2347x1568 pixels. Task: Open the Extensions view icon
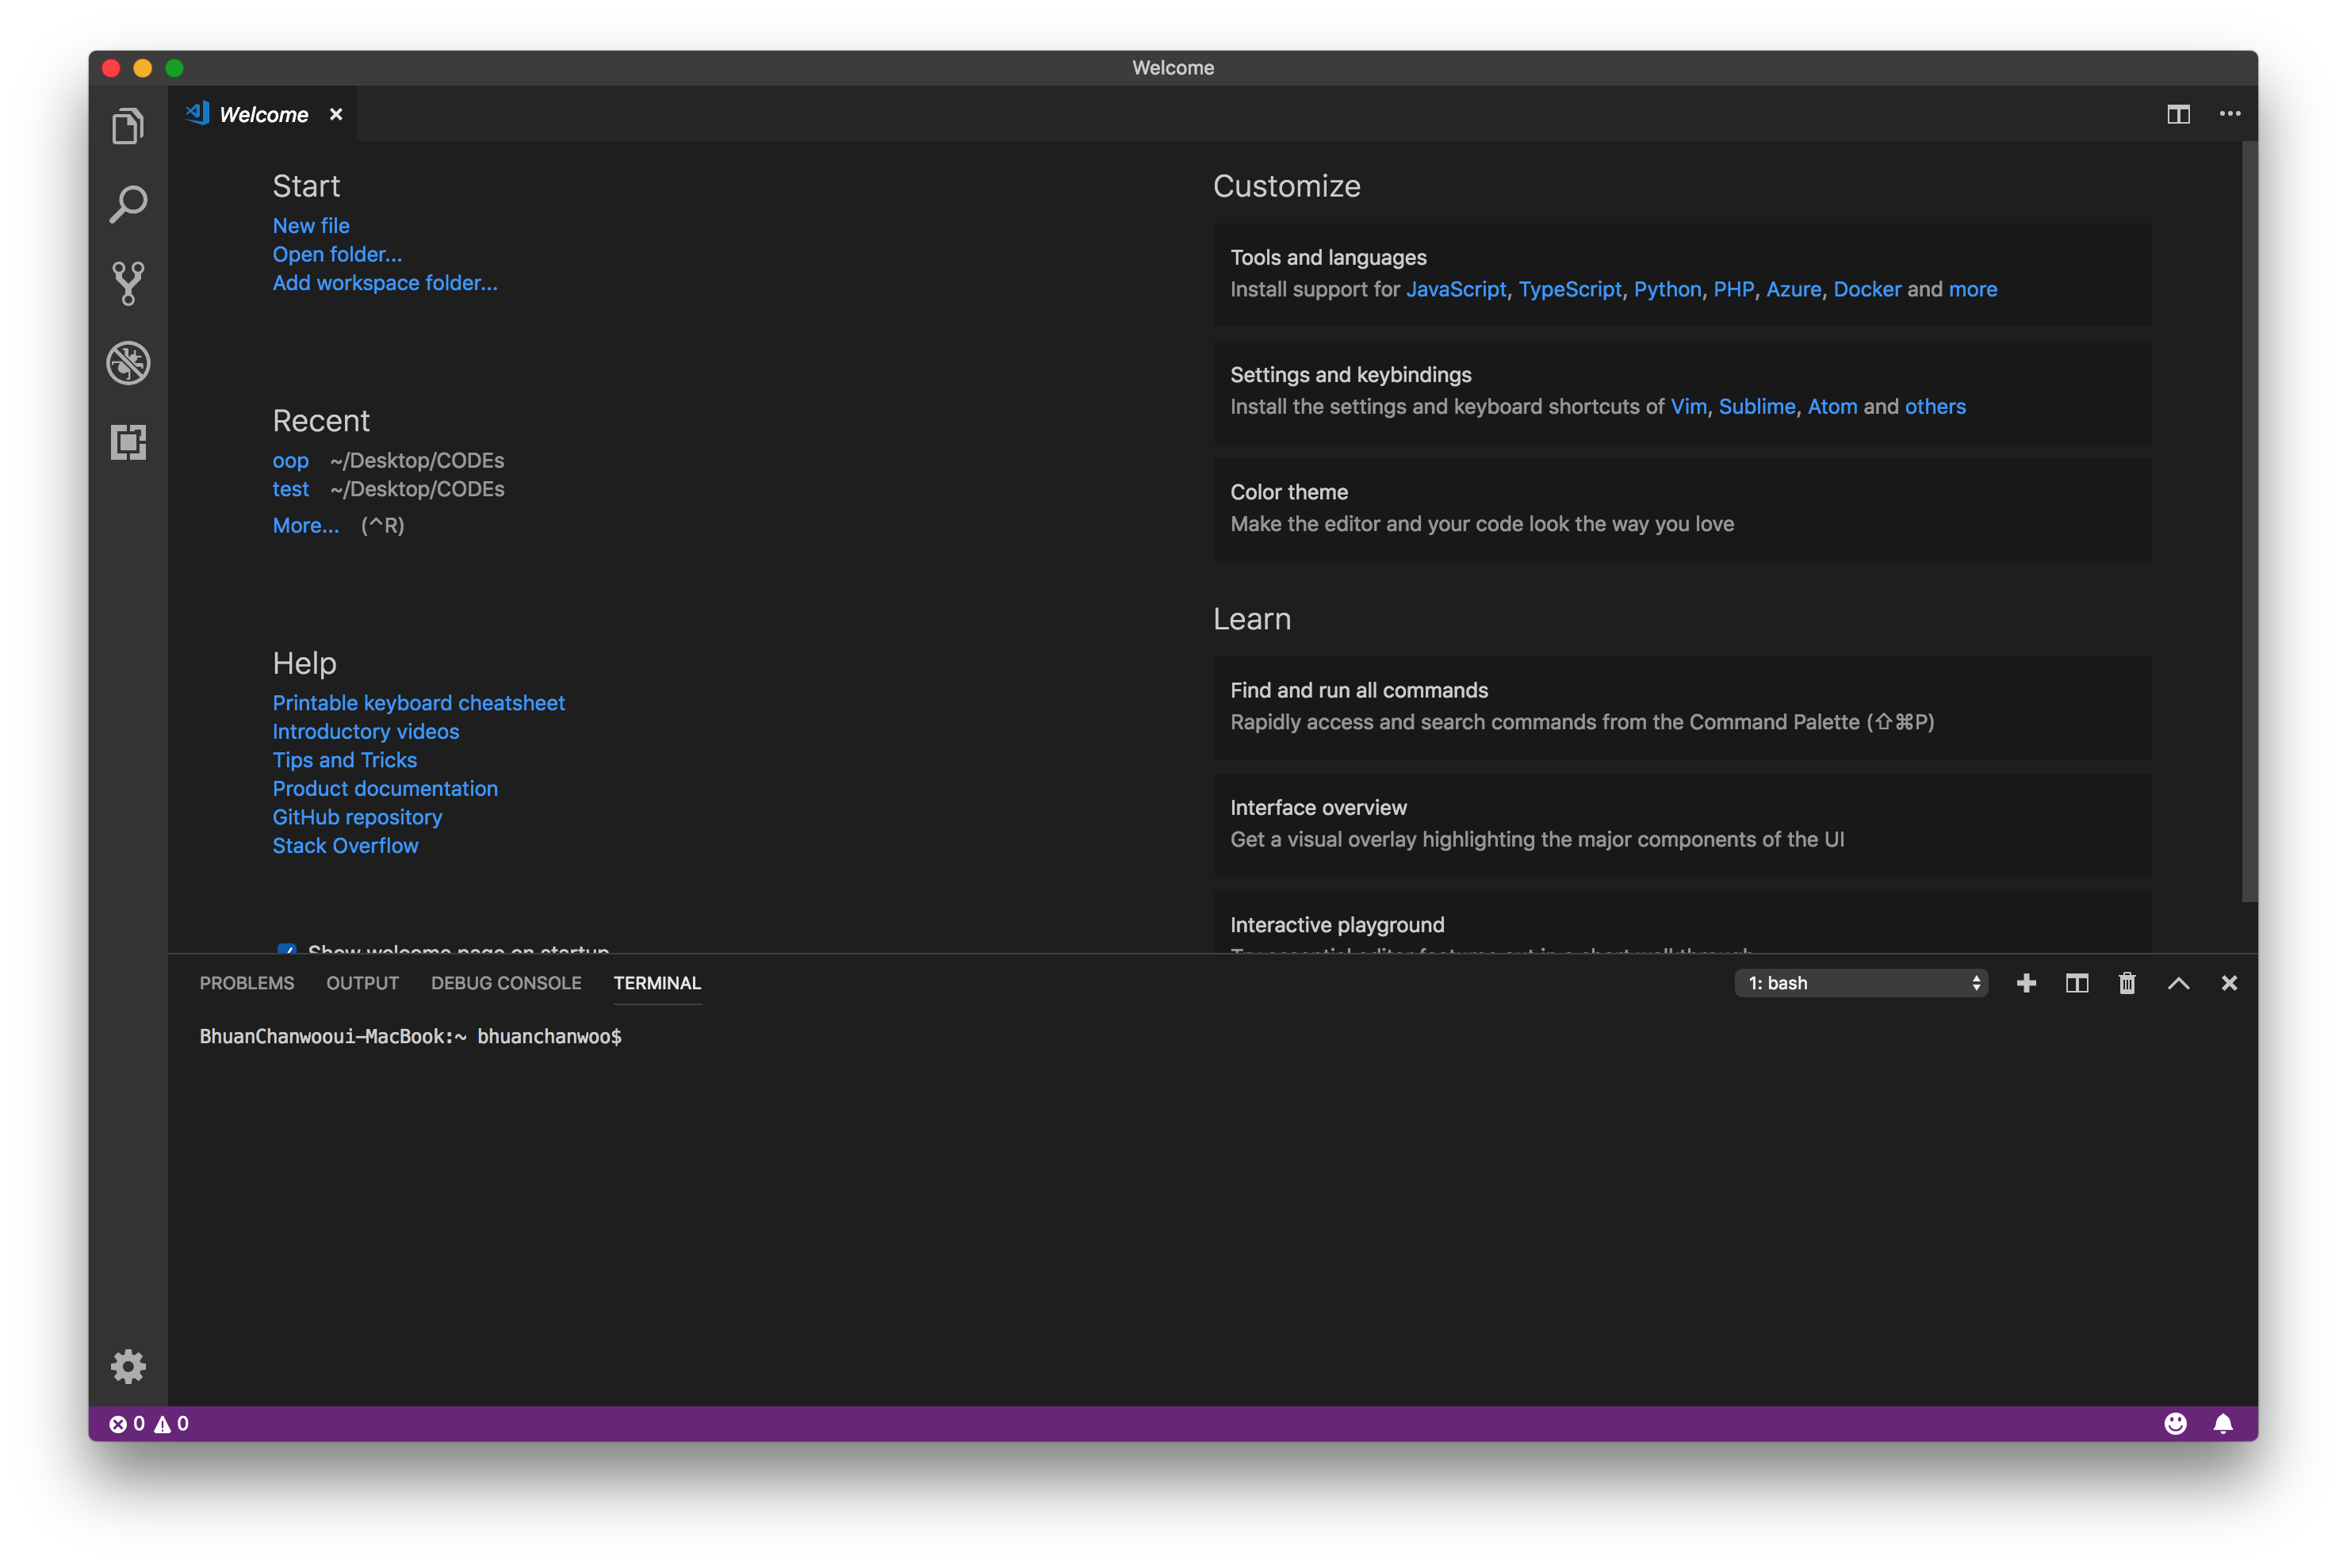point(128,442)
